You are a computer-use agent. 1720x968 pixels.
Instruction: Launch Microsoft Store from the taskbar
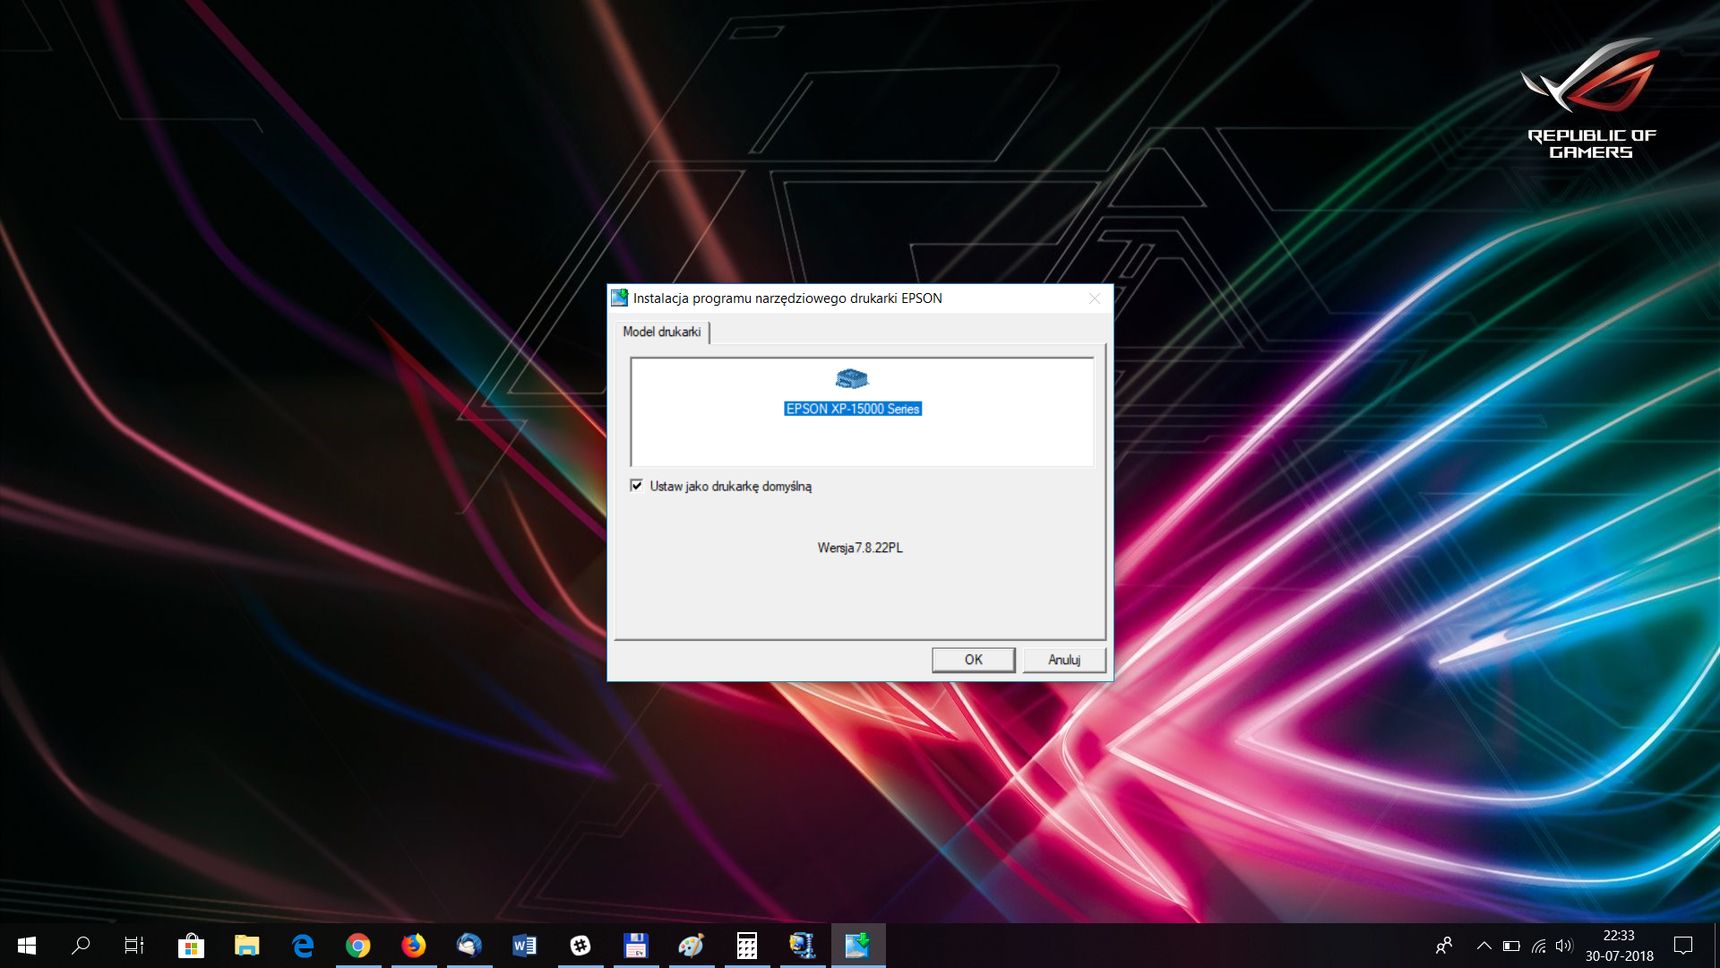pyautogui.click(x=191, y=945)
